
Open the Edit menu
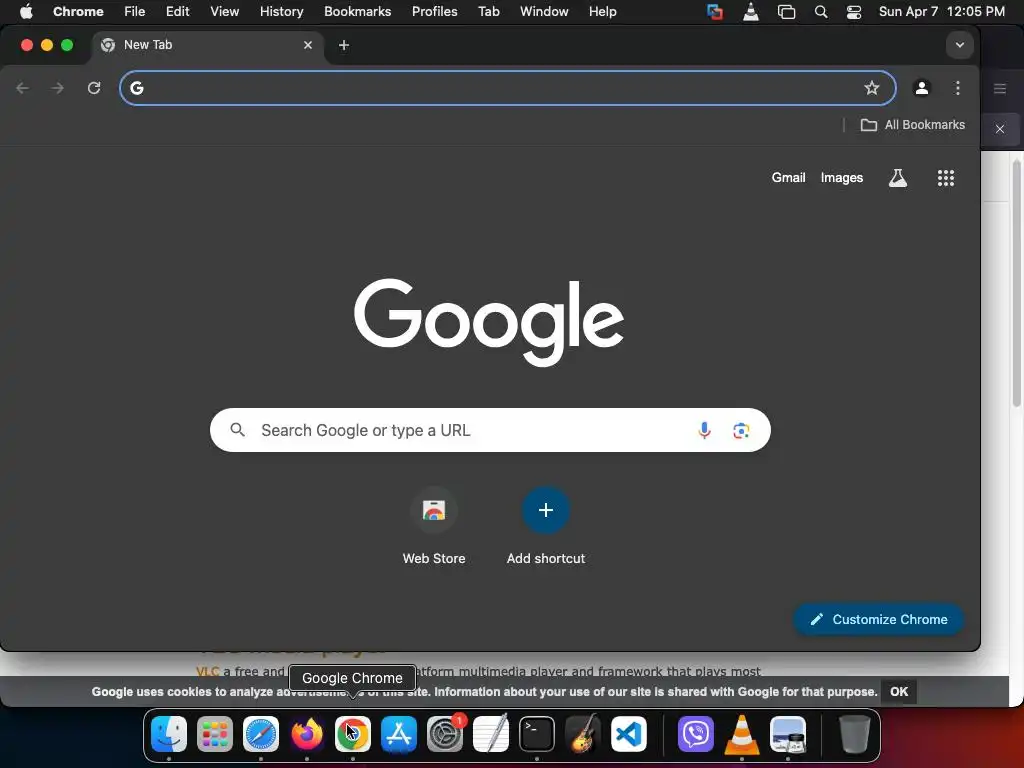pos(178,12)
